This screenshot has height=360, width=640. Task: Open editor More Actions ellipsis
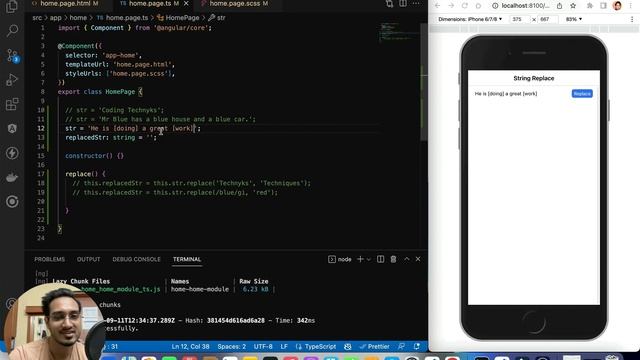click(x=416, y=4)
